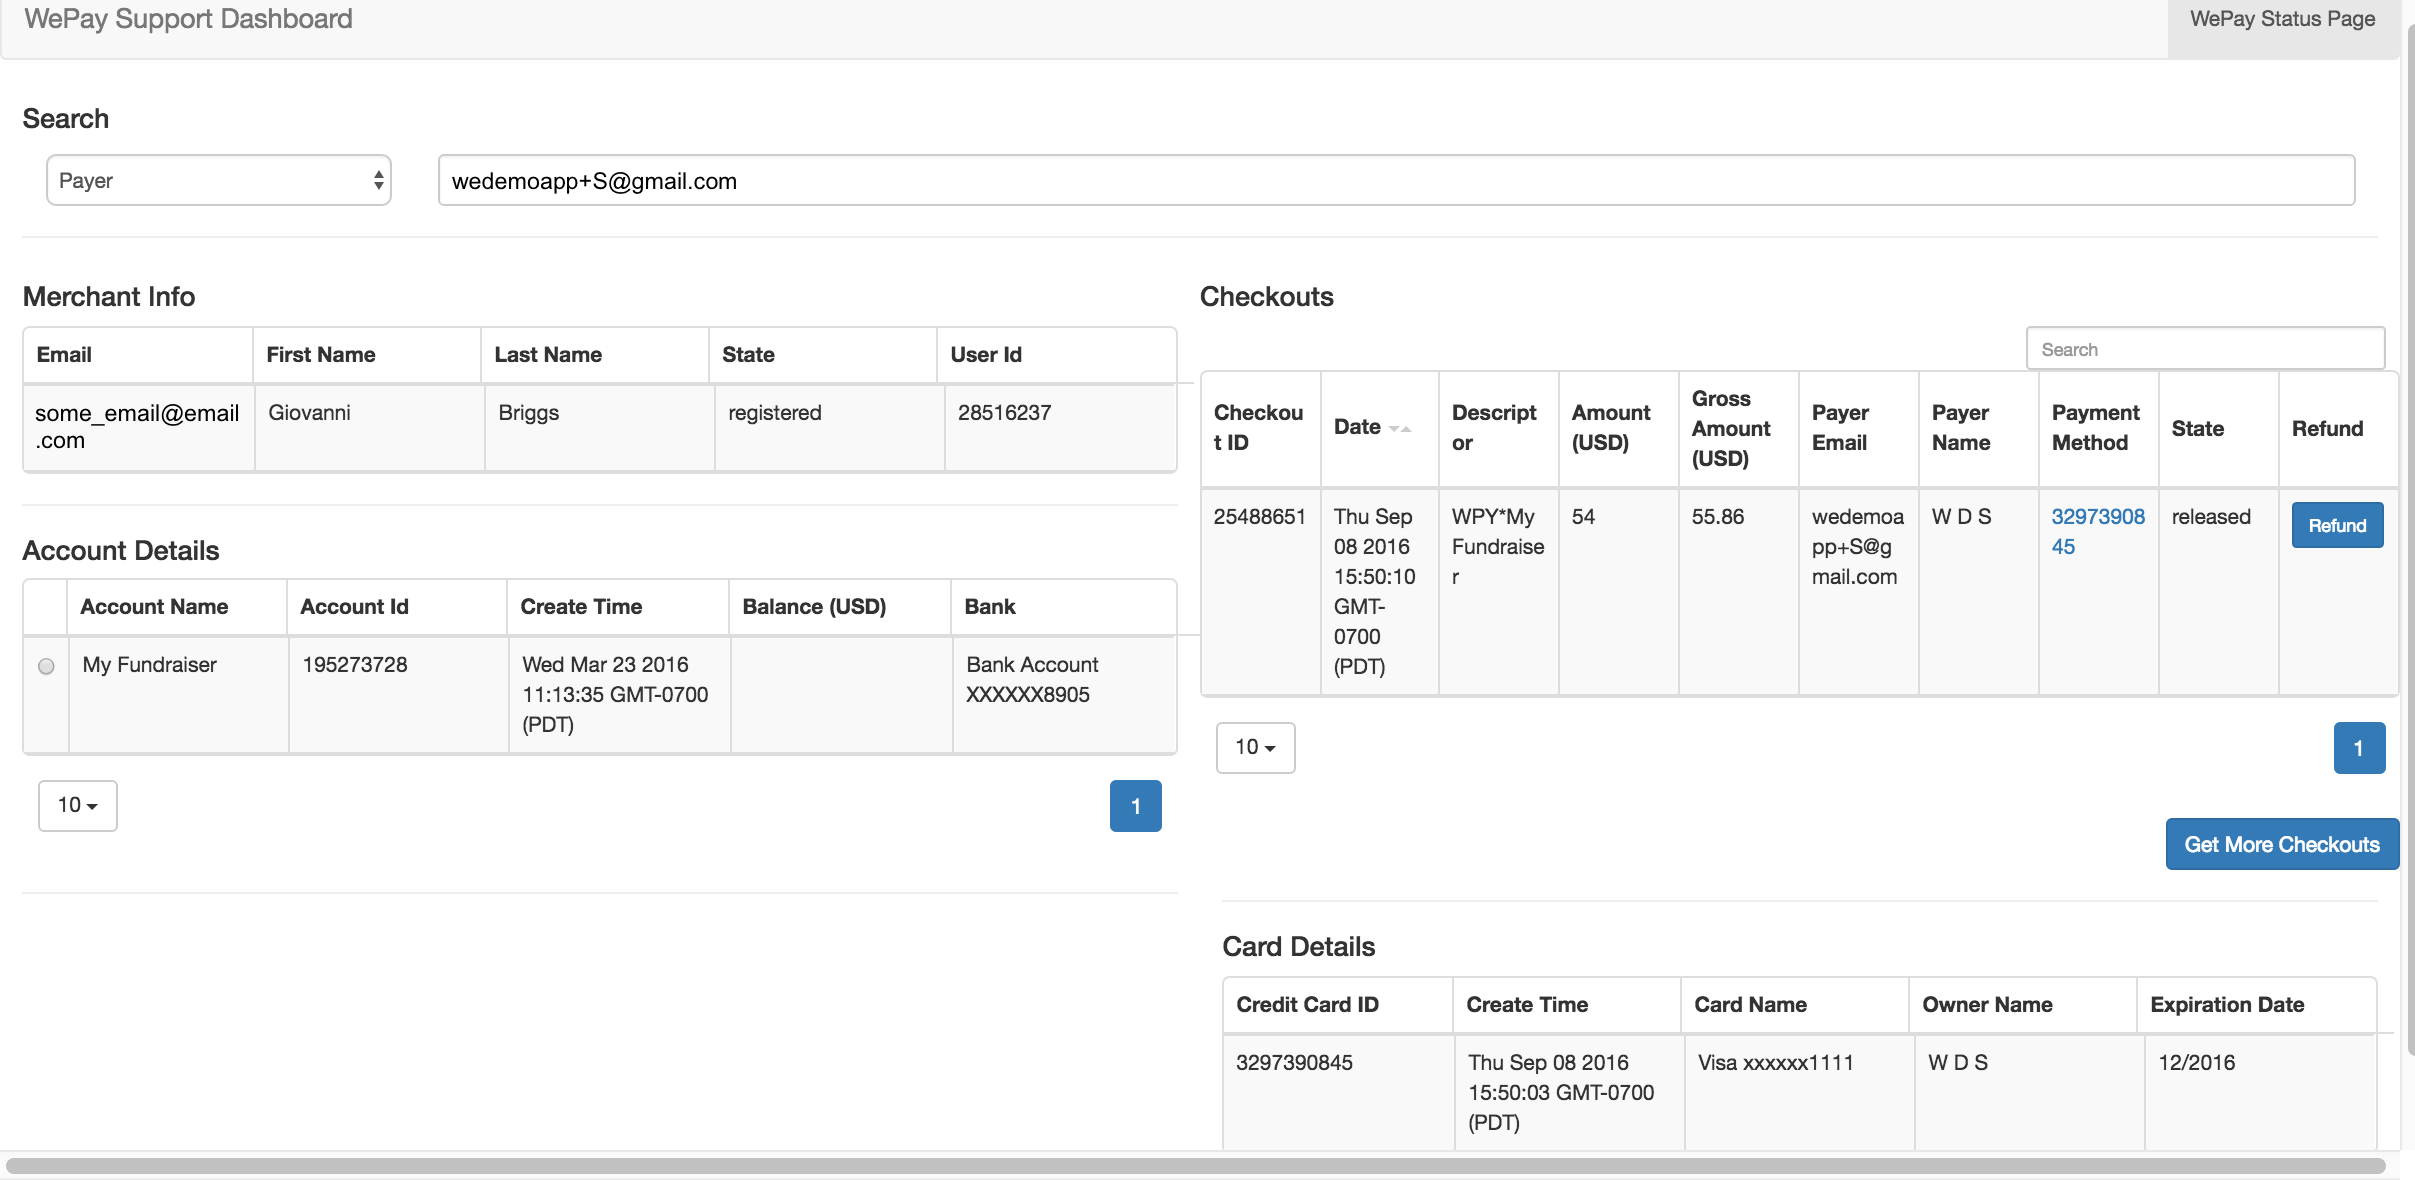Click the Balance (USD) column header
This screenshot has height=1180, width=2415.
click(x=839, y=607)
